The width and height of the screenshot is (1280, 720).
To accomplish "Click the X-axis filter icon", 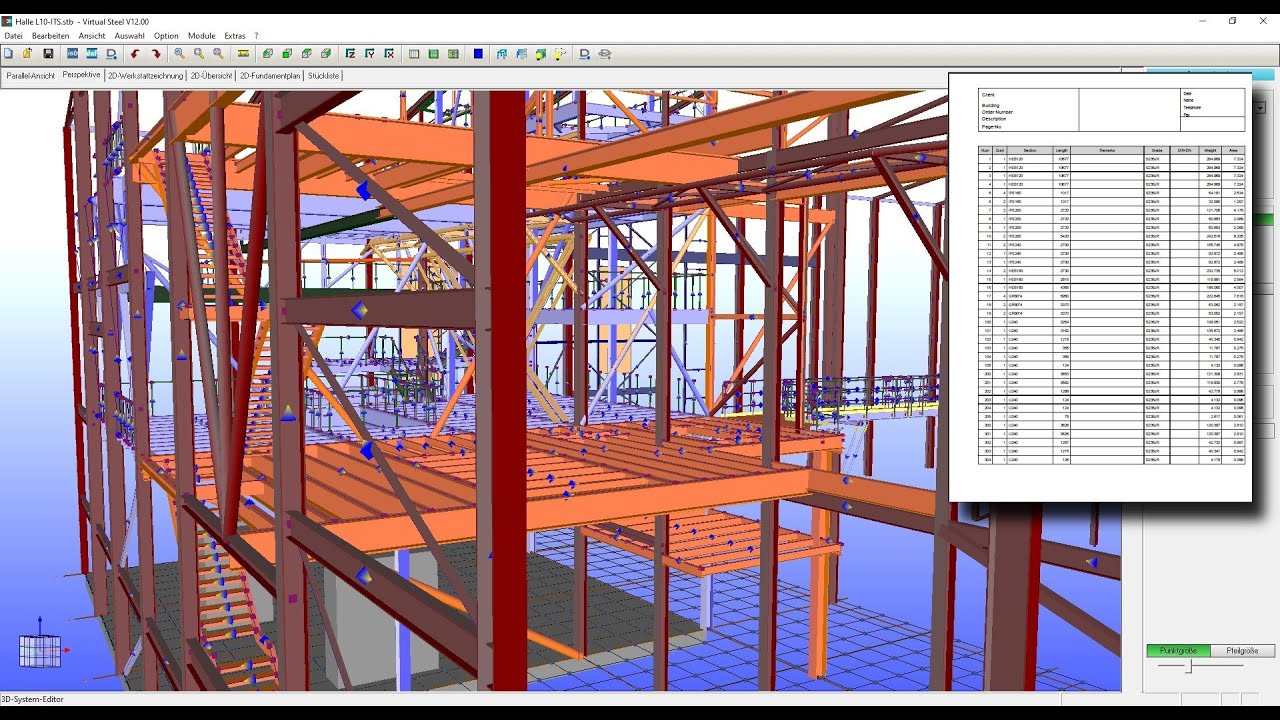I will pyautogui.click(x=389, y=53).
